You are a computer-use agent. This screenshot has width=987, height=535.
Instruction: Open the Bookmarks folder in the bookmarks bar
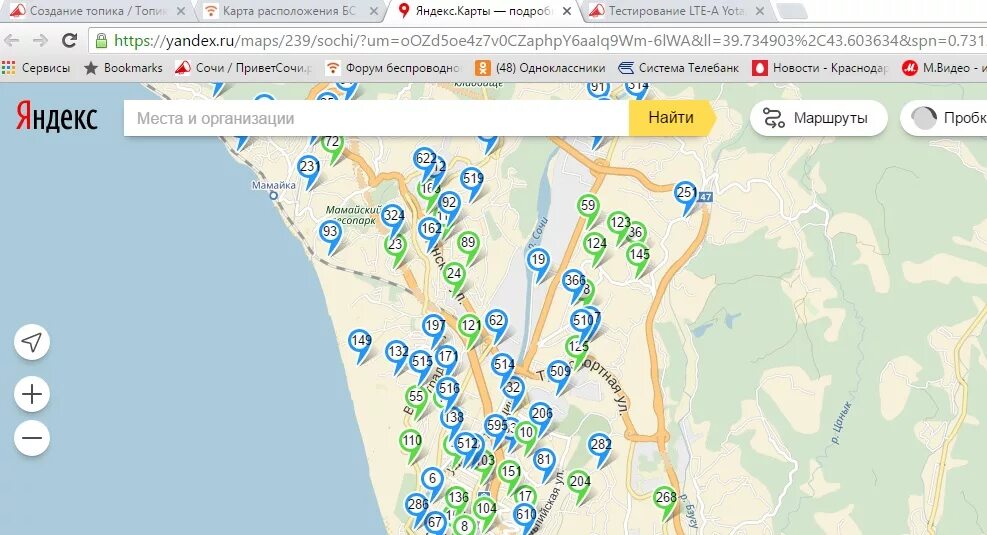123,67
